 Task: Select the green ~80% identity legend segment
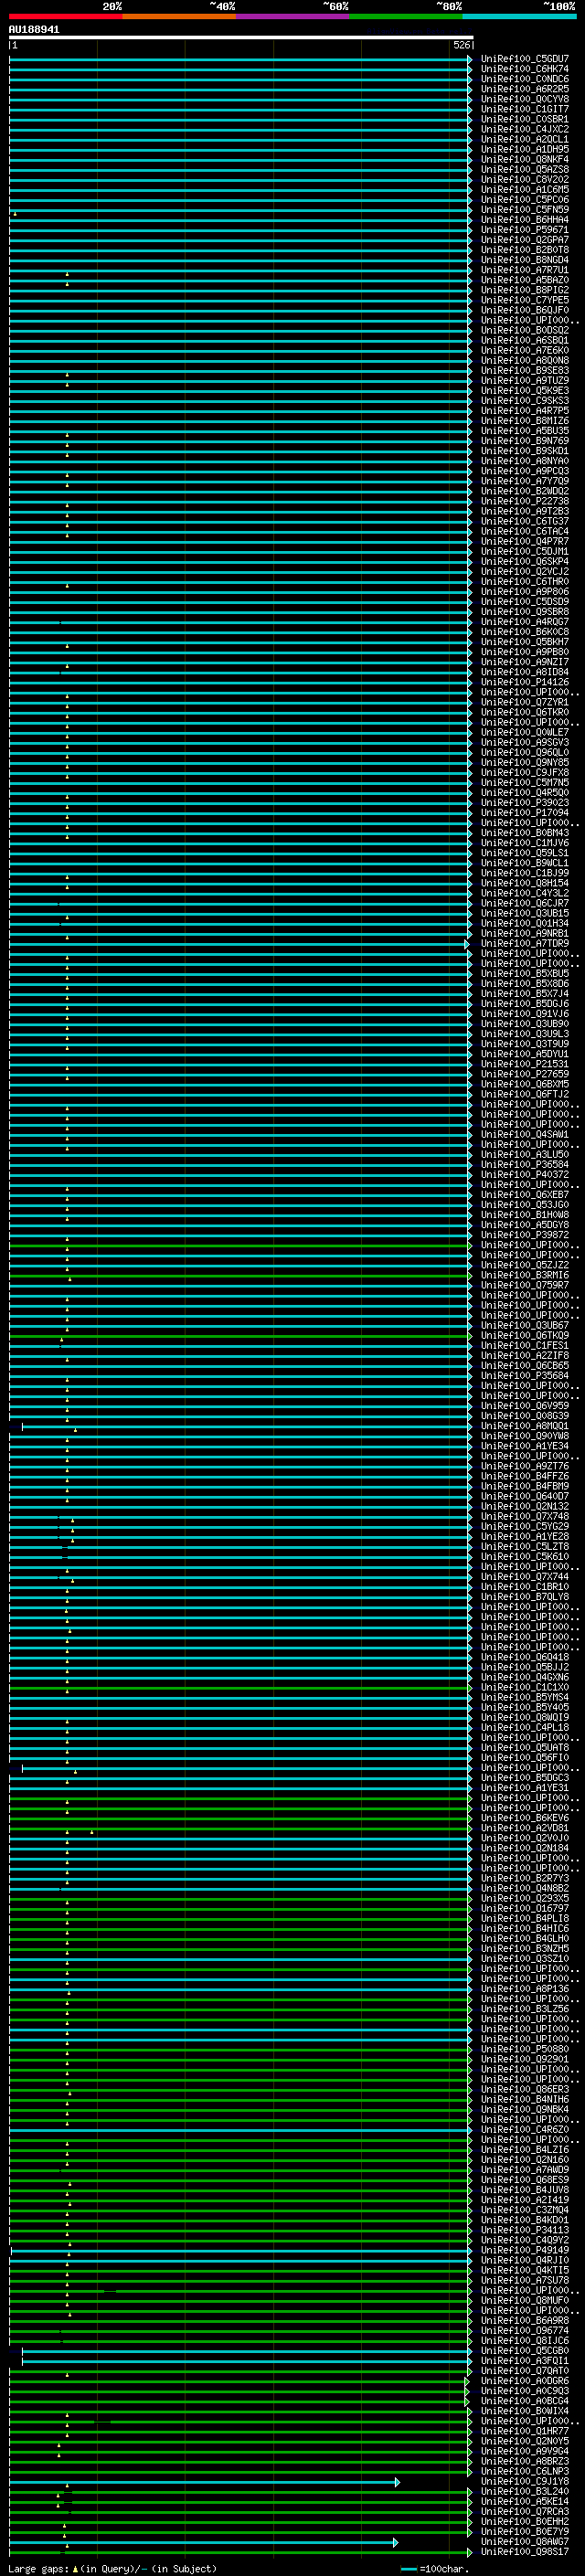[406, 16]
